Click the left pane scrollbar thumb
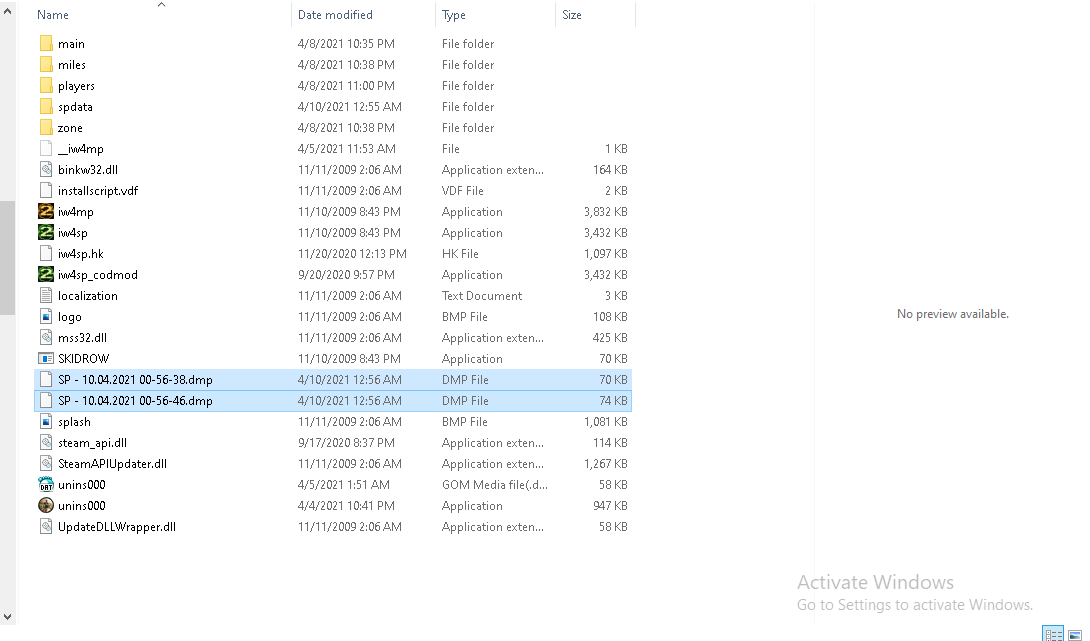 click(7, 258)
